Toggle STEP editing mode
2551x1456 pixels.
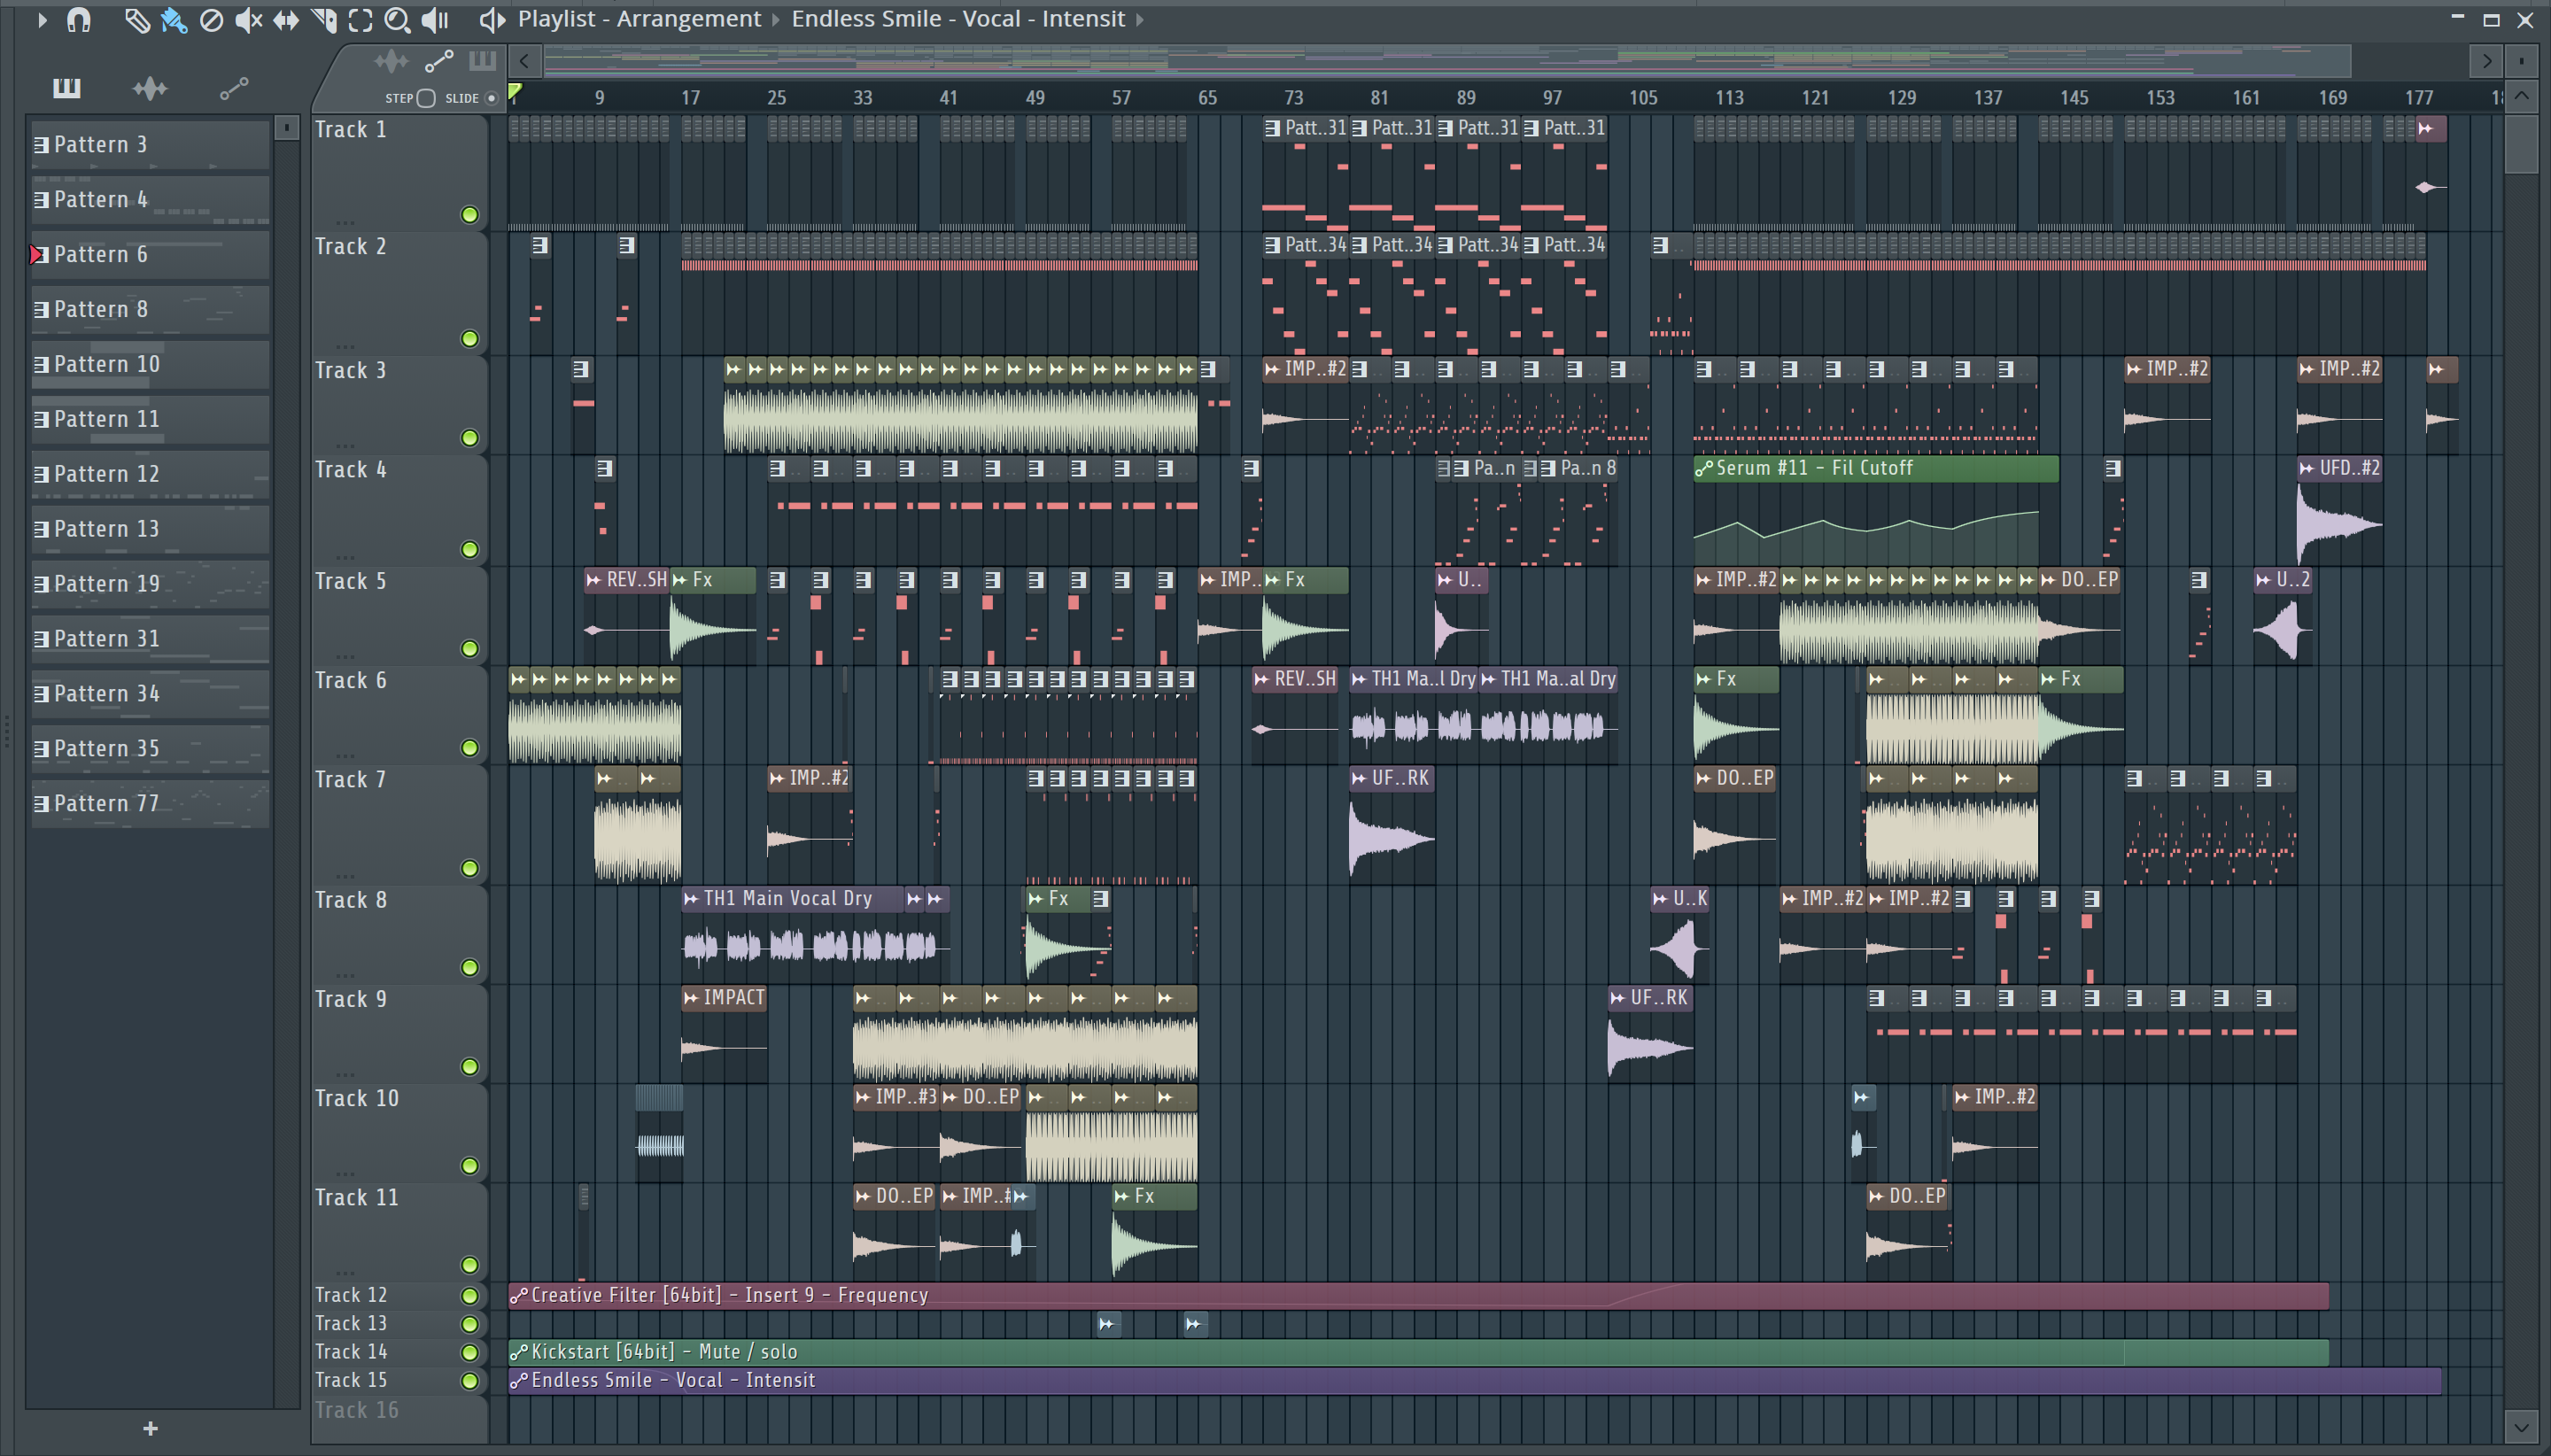(x=426, y=98)
